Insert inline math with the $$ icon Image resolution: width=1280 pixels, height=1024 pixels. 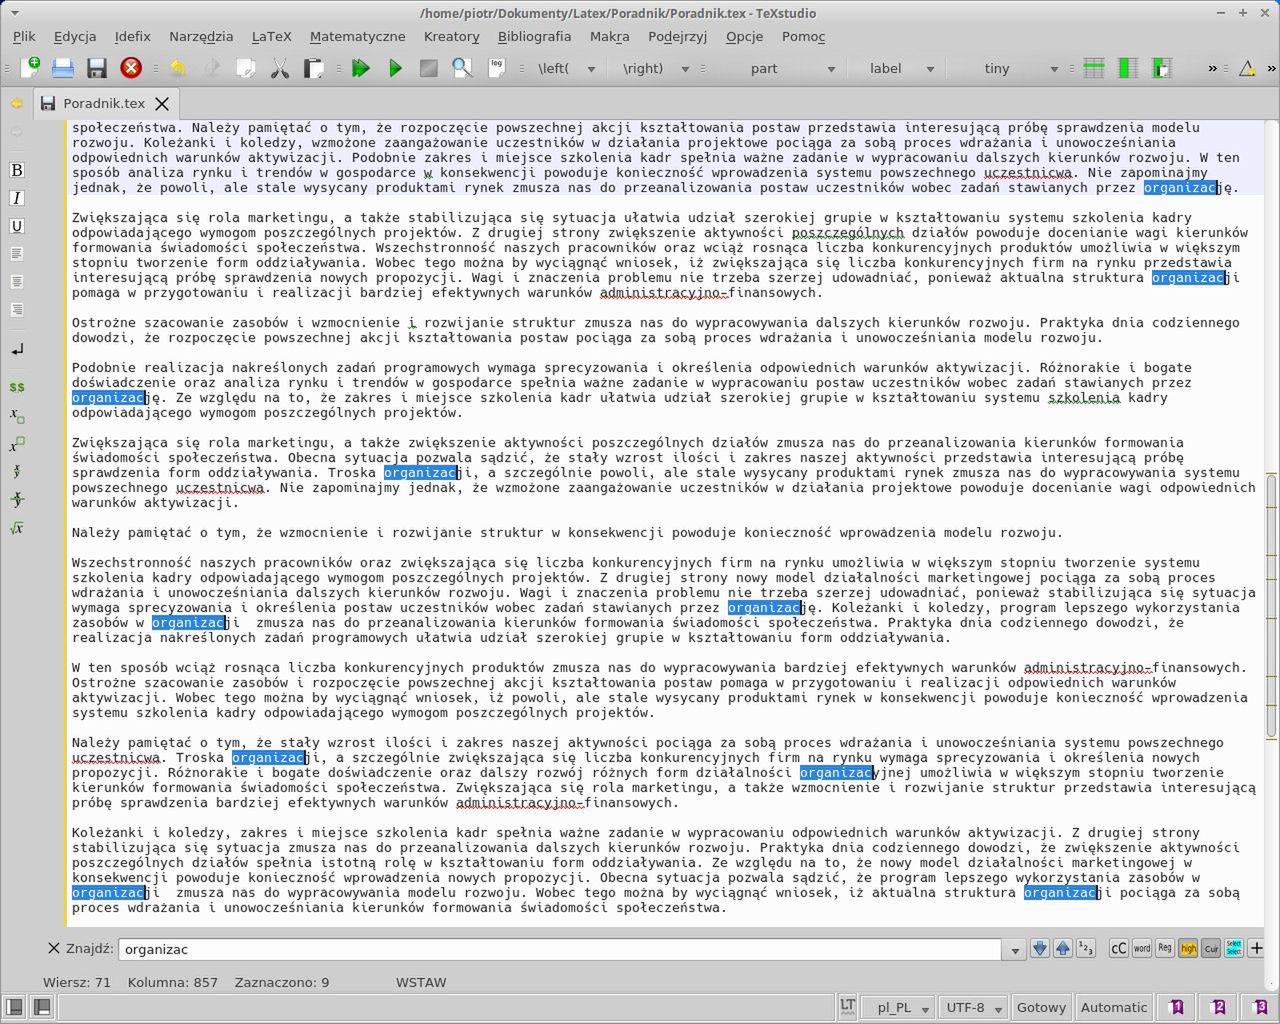pyautogui.click(x=16, y=387)
